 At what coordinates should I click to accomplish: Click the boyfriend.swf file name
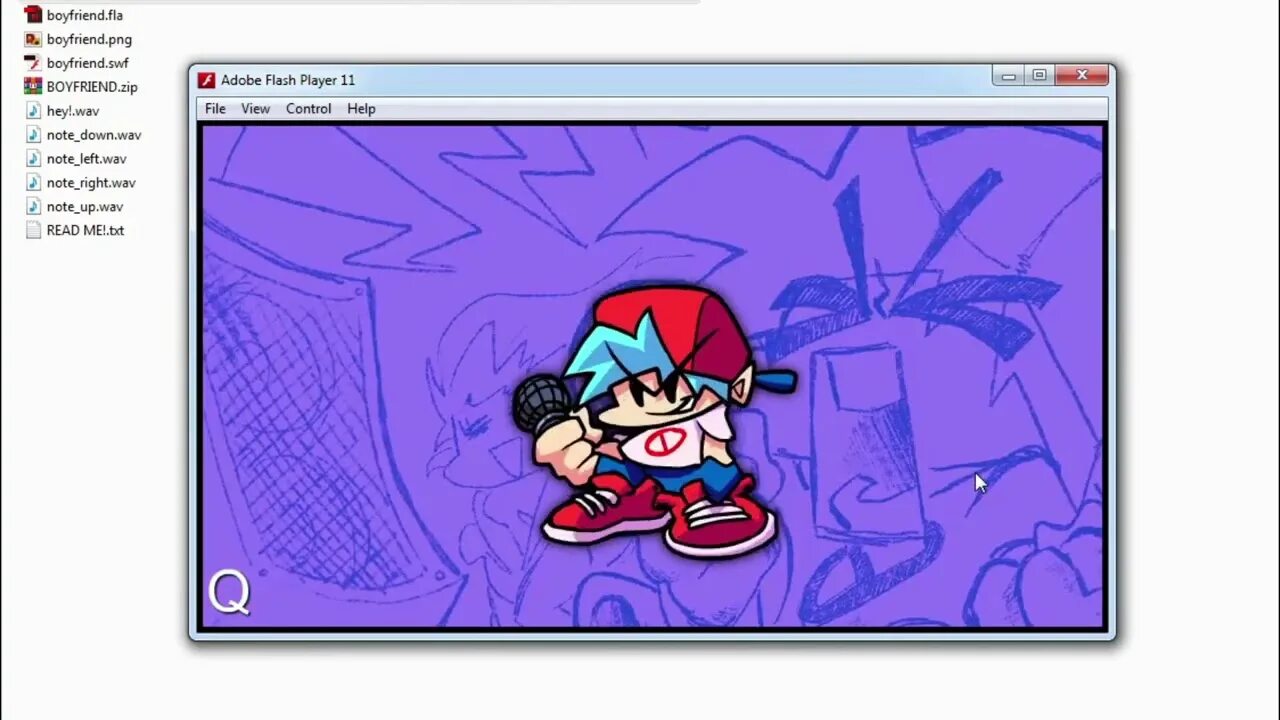(x=87, y=63)
